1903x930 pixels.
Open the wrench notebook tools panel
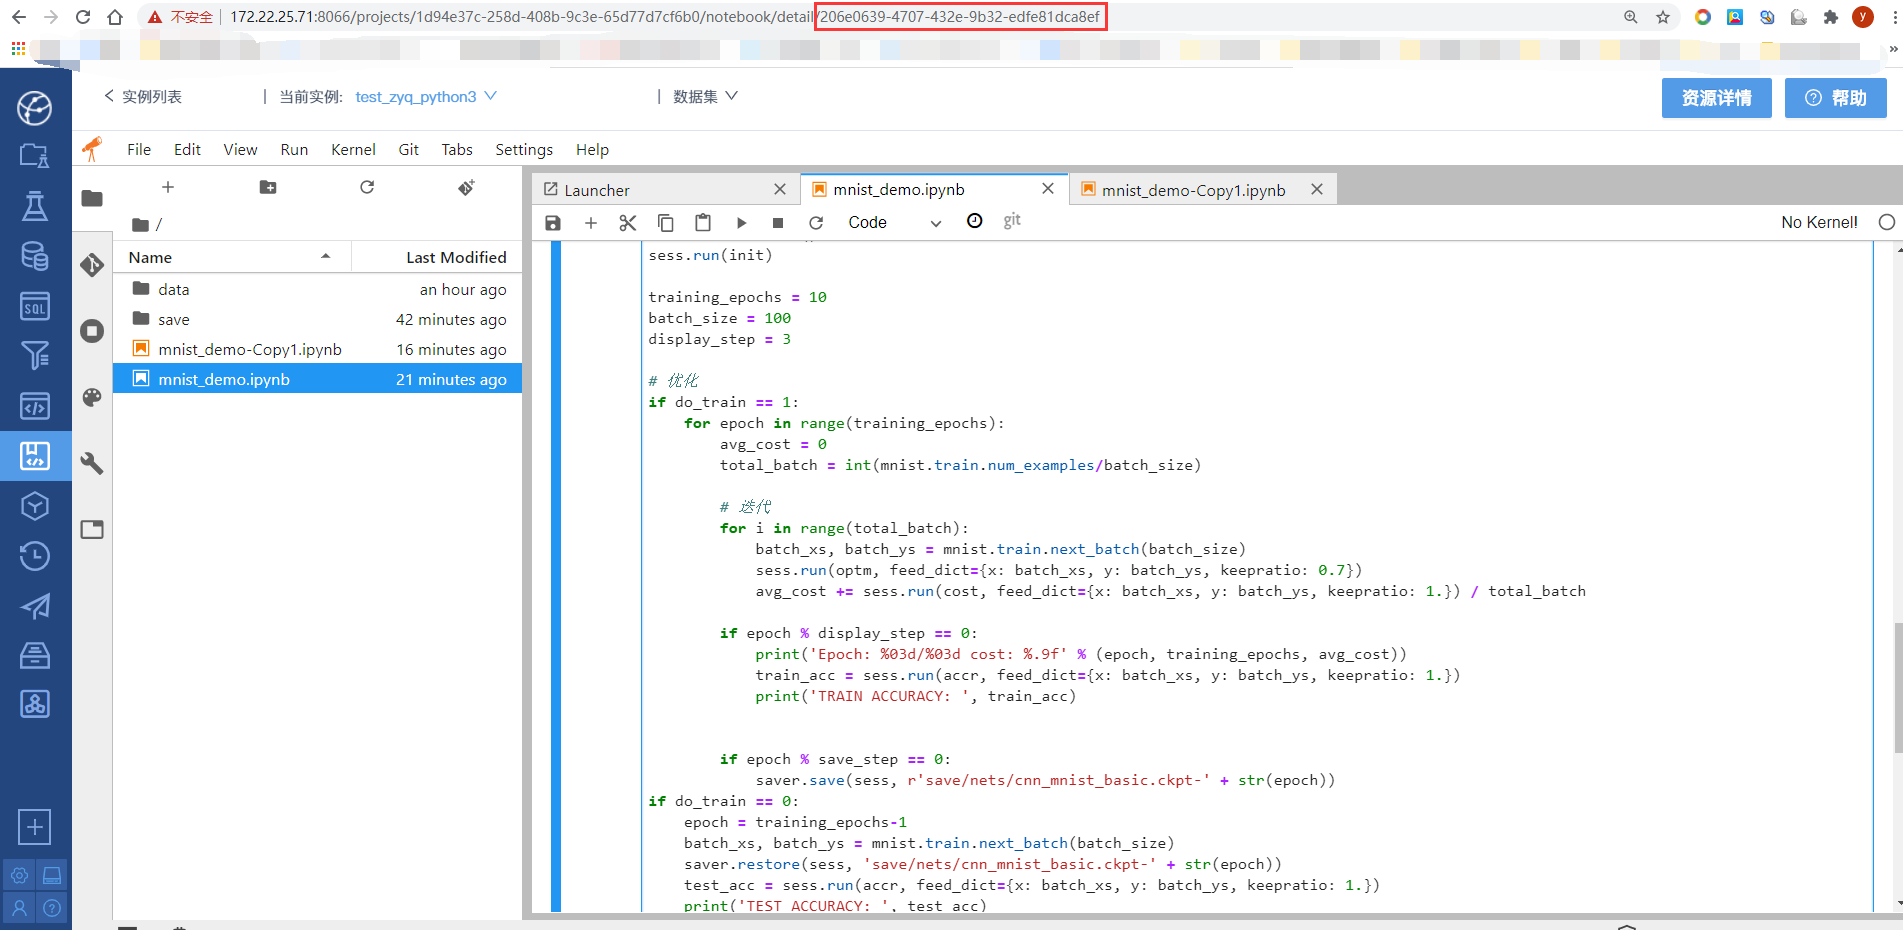tap(92, 463)
